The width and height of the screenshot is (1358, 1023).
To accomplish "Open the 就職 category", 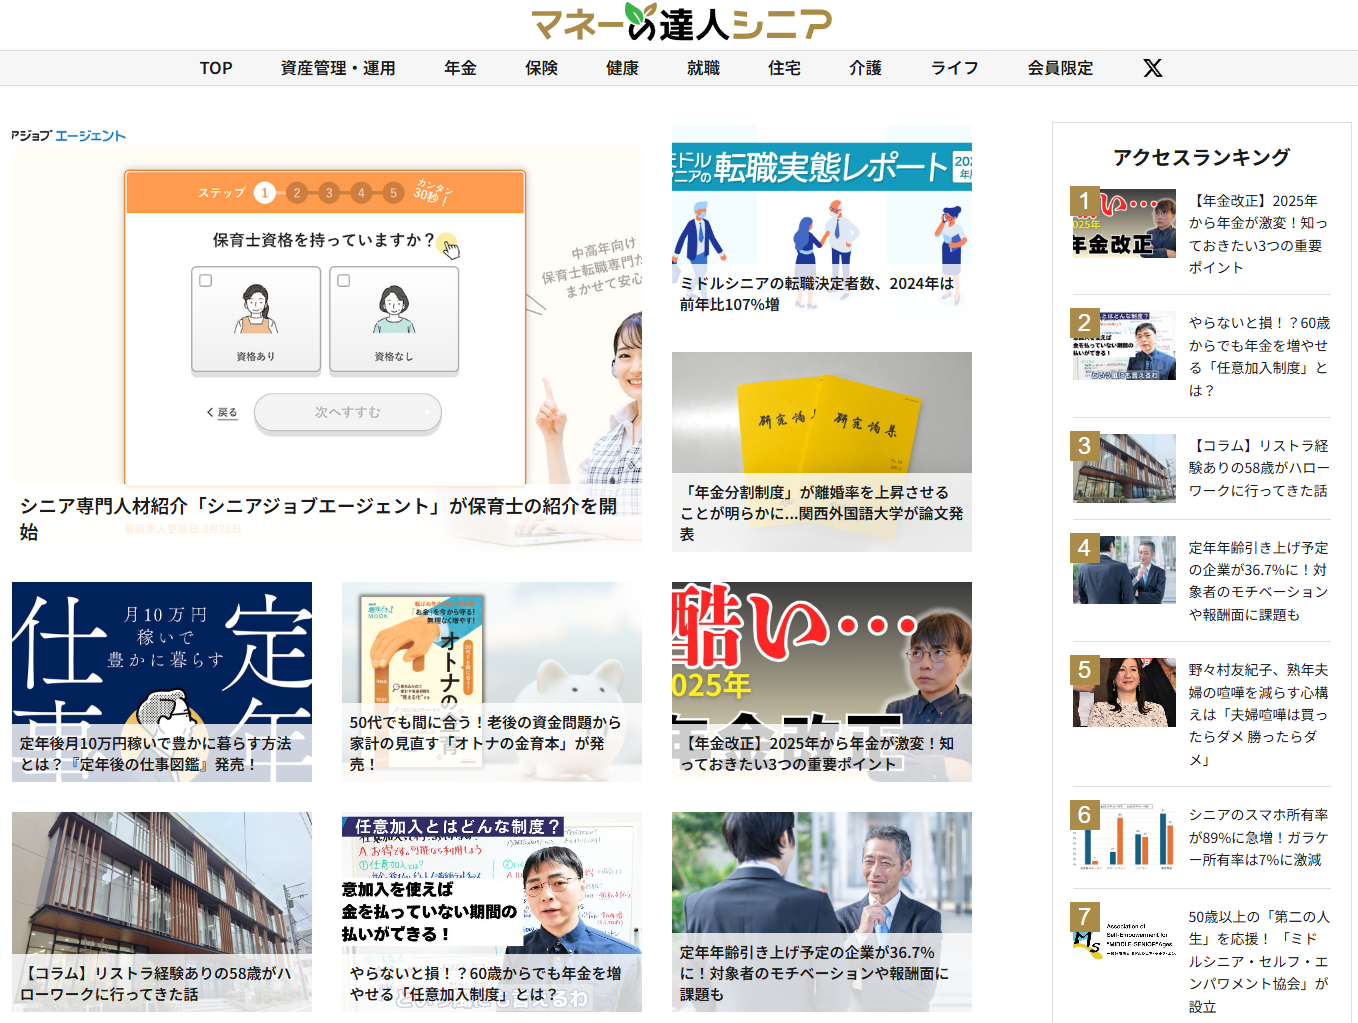I will coord(703,68).
